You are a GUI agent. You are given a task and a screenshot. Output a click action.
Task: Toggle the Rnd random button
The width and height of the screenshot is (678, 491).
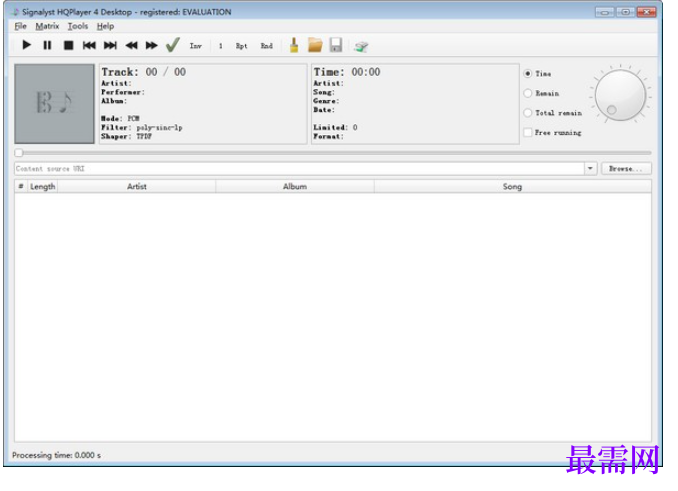[x=267, y=46]
